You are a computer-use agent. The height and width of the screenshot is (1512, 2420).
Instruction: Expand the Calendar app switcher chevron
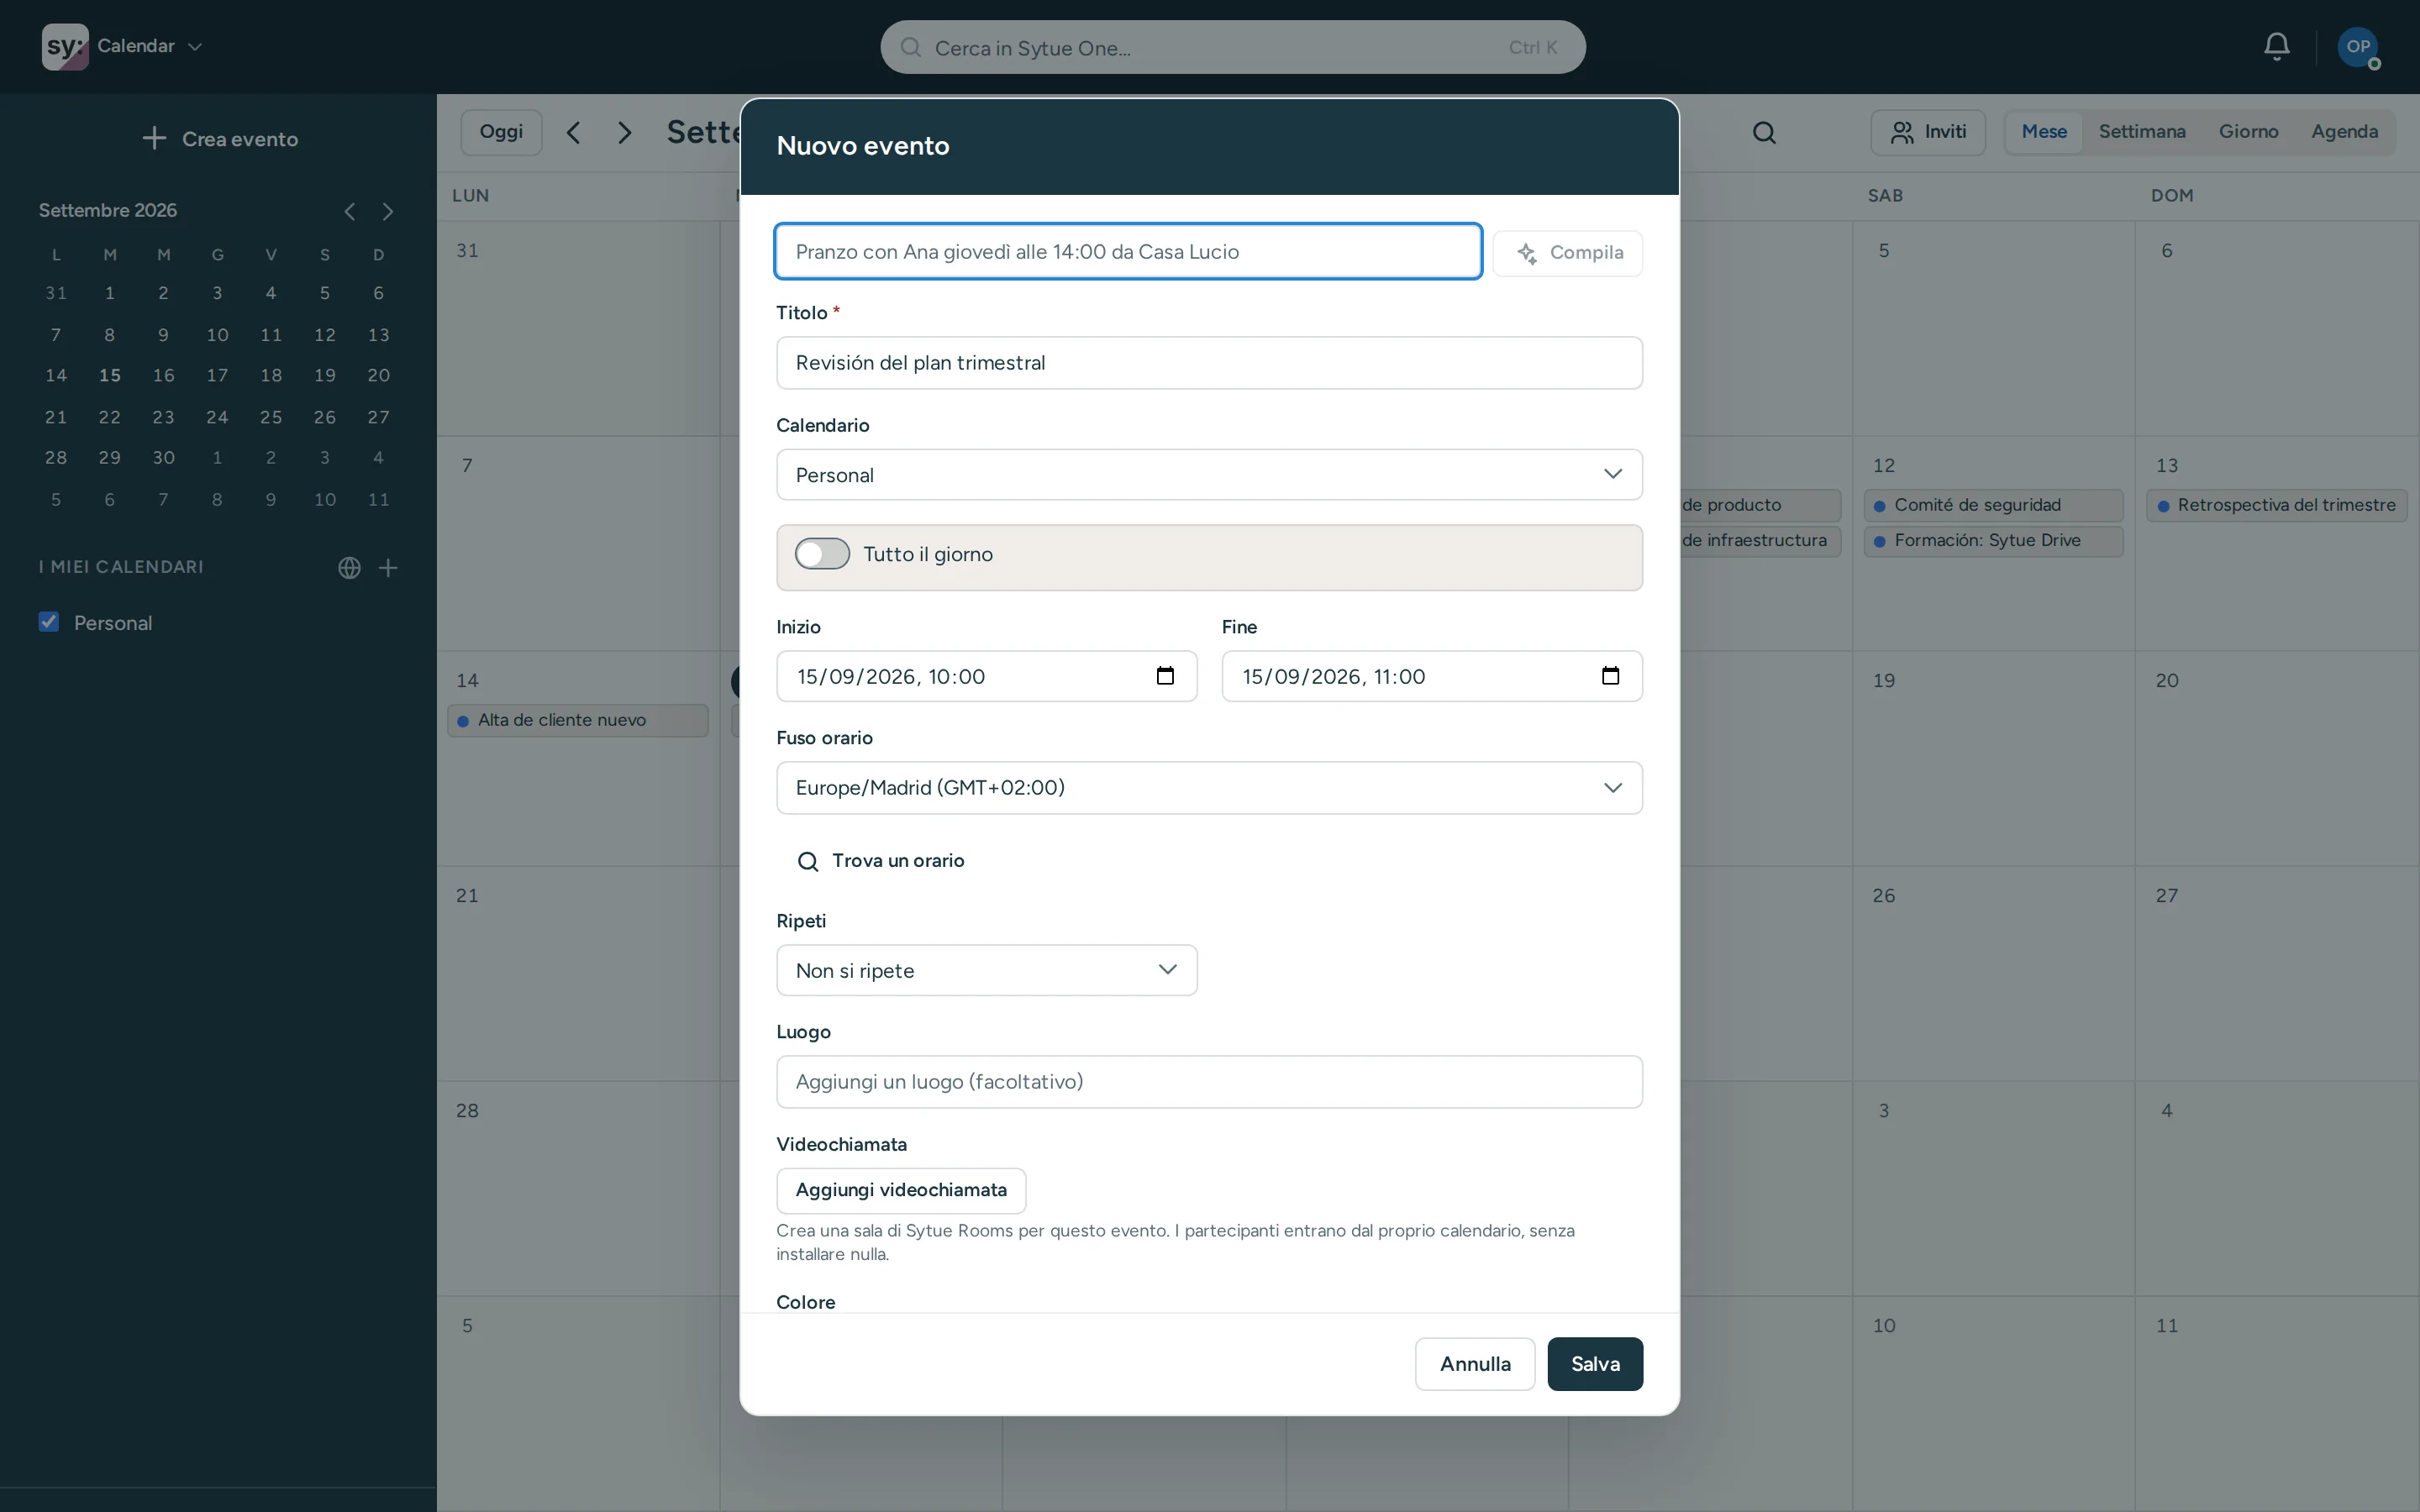tap(195, 46)
